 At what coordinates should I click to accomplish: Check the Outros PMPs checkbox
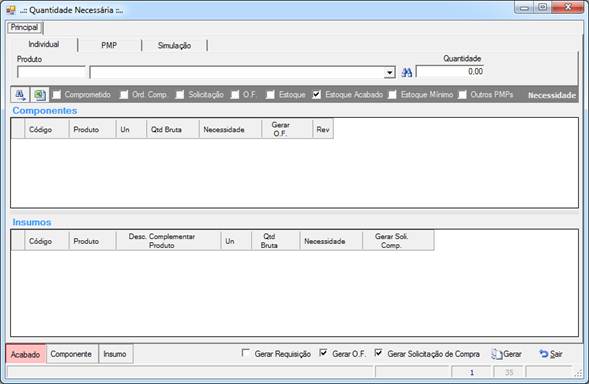(462, 95)
